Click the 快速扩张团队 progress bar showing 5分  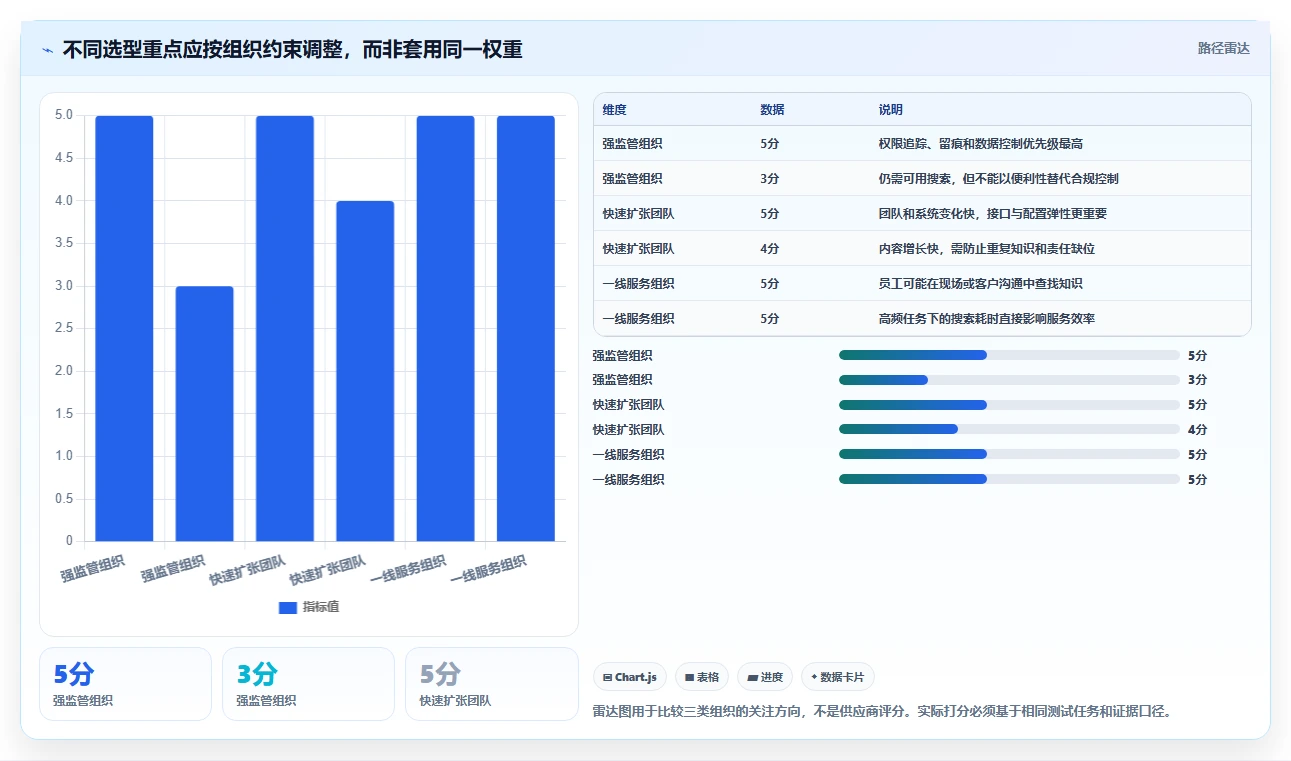click(1009, 405)
